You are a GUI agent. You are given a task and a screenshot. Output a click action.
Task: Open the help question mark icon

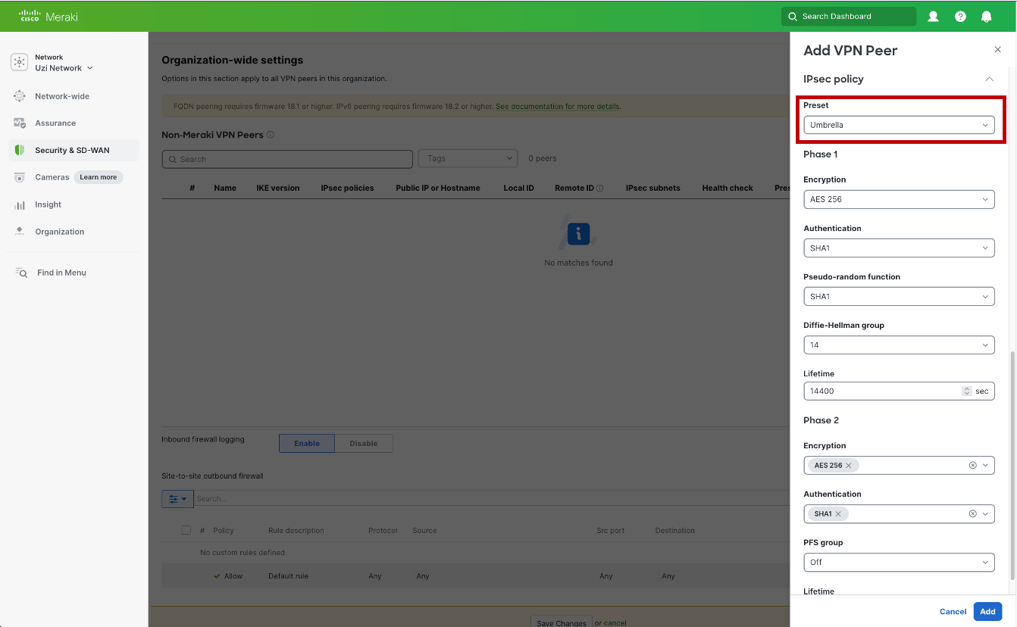coord(960,16)
